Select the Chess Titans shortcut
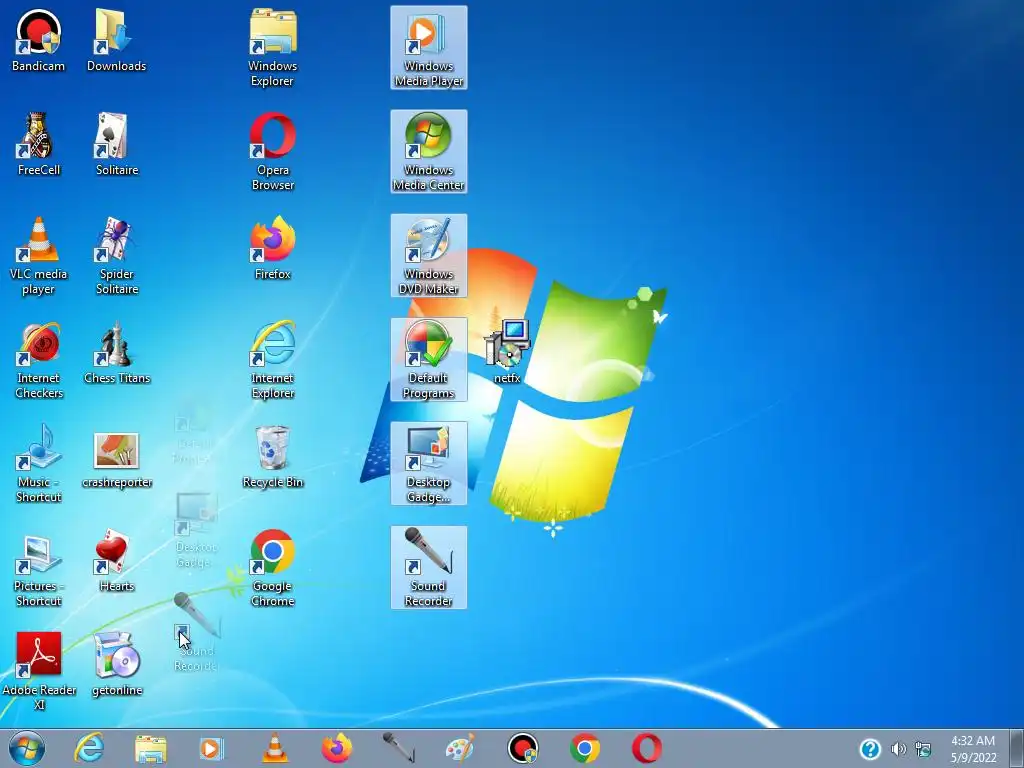 click(x=116, y=352)
